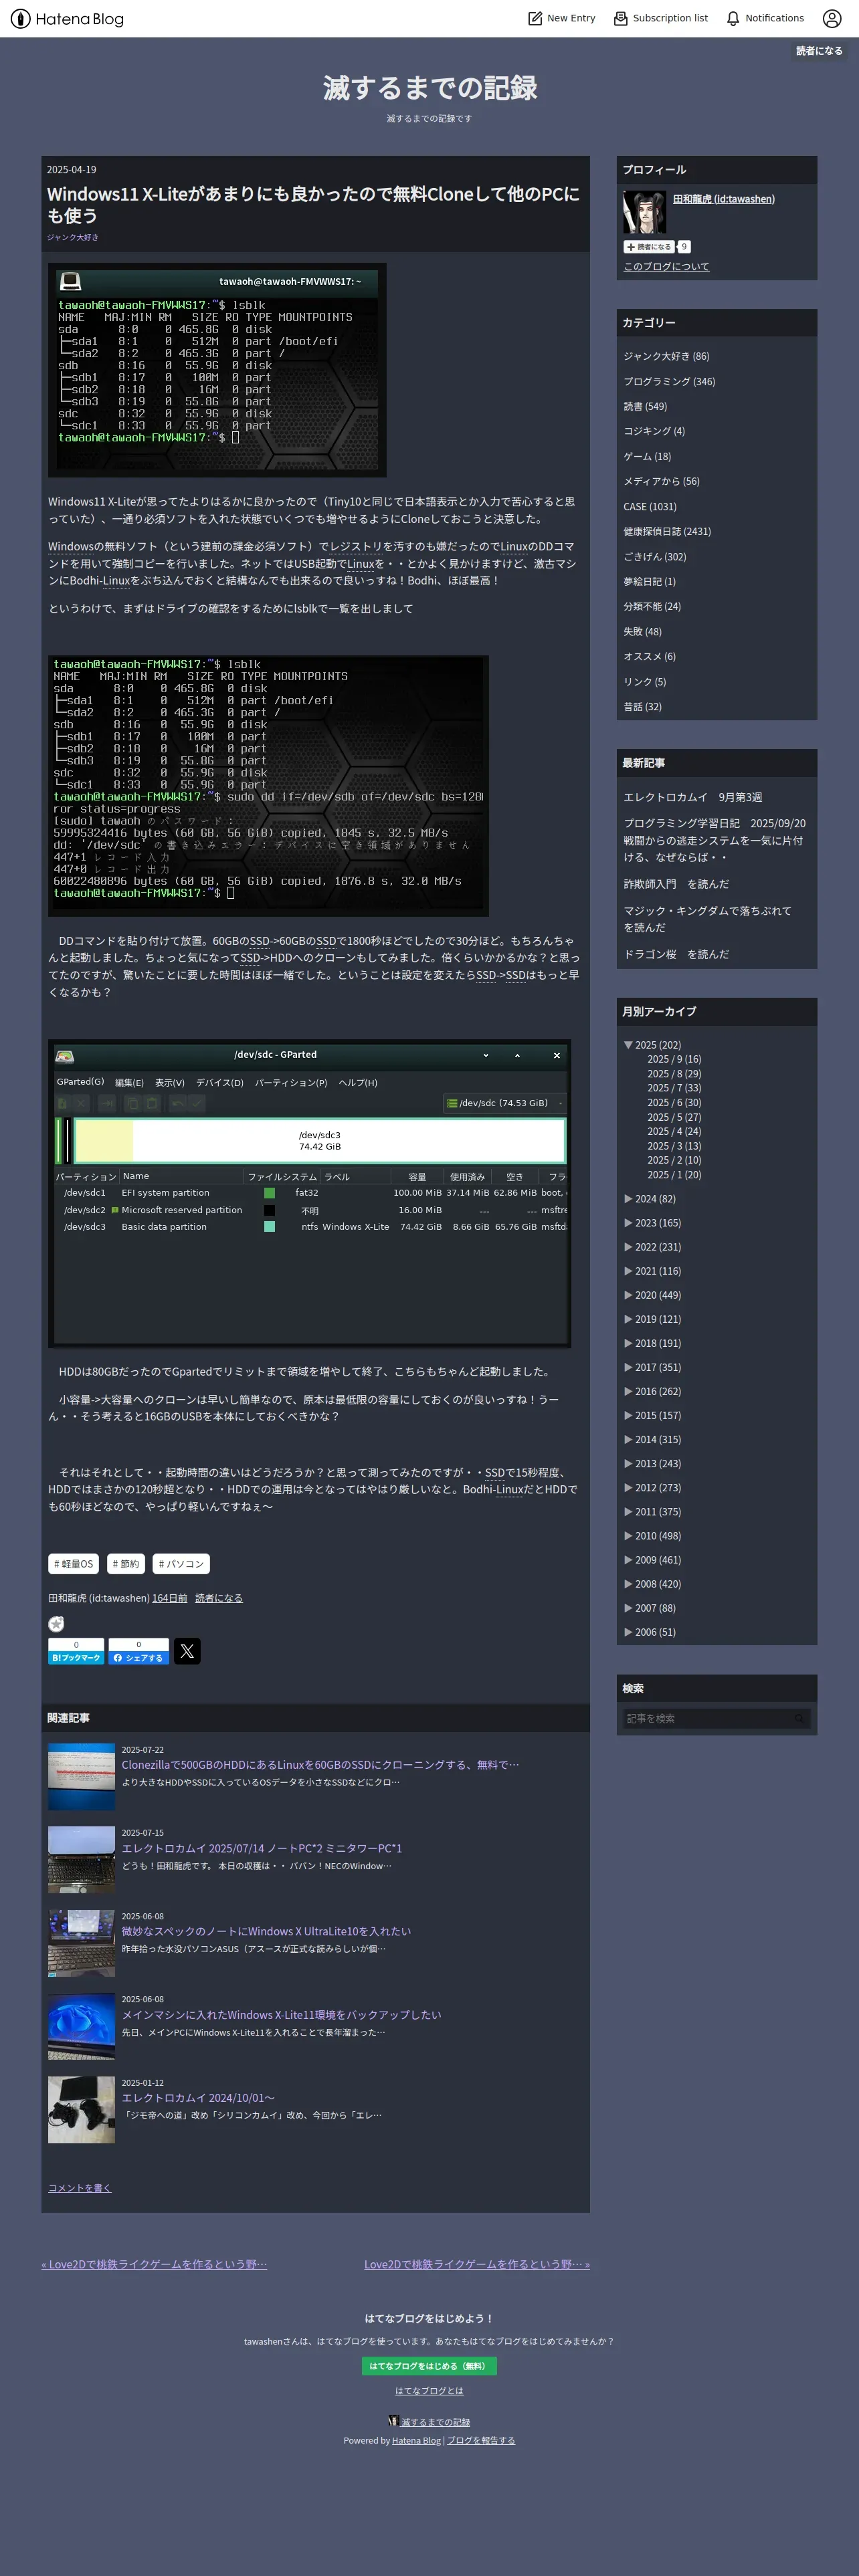The height and width of the screenshot is (2576, 859).
Task: Open the Notifications bell
Action: pos(765,18)
